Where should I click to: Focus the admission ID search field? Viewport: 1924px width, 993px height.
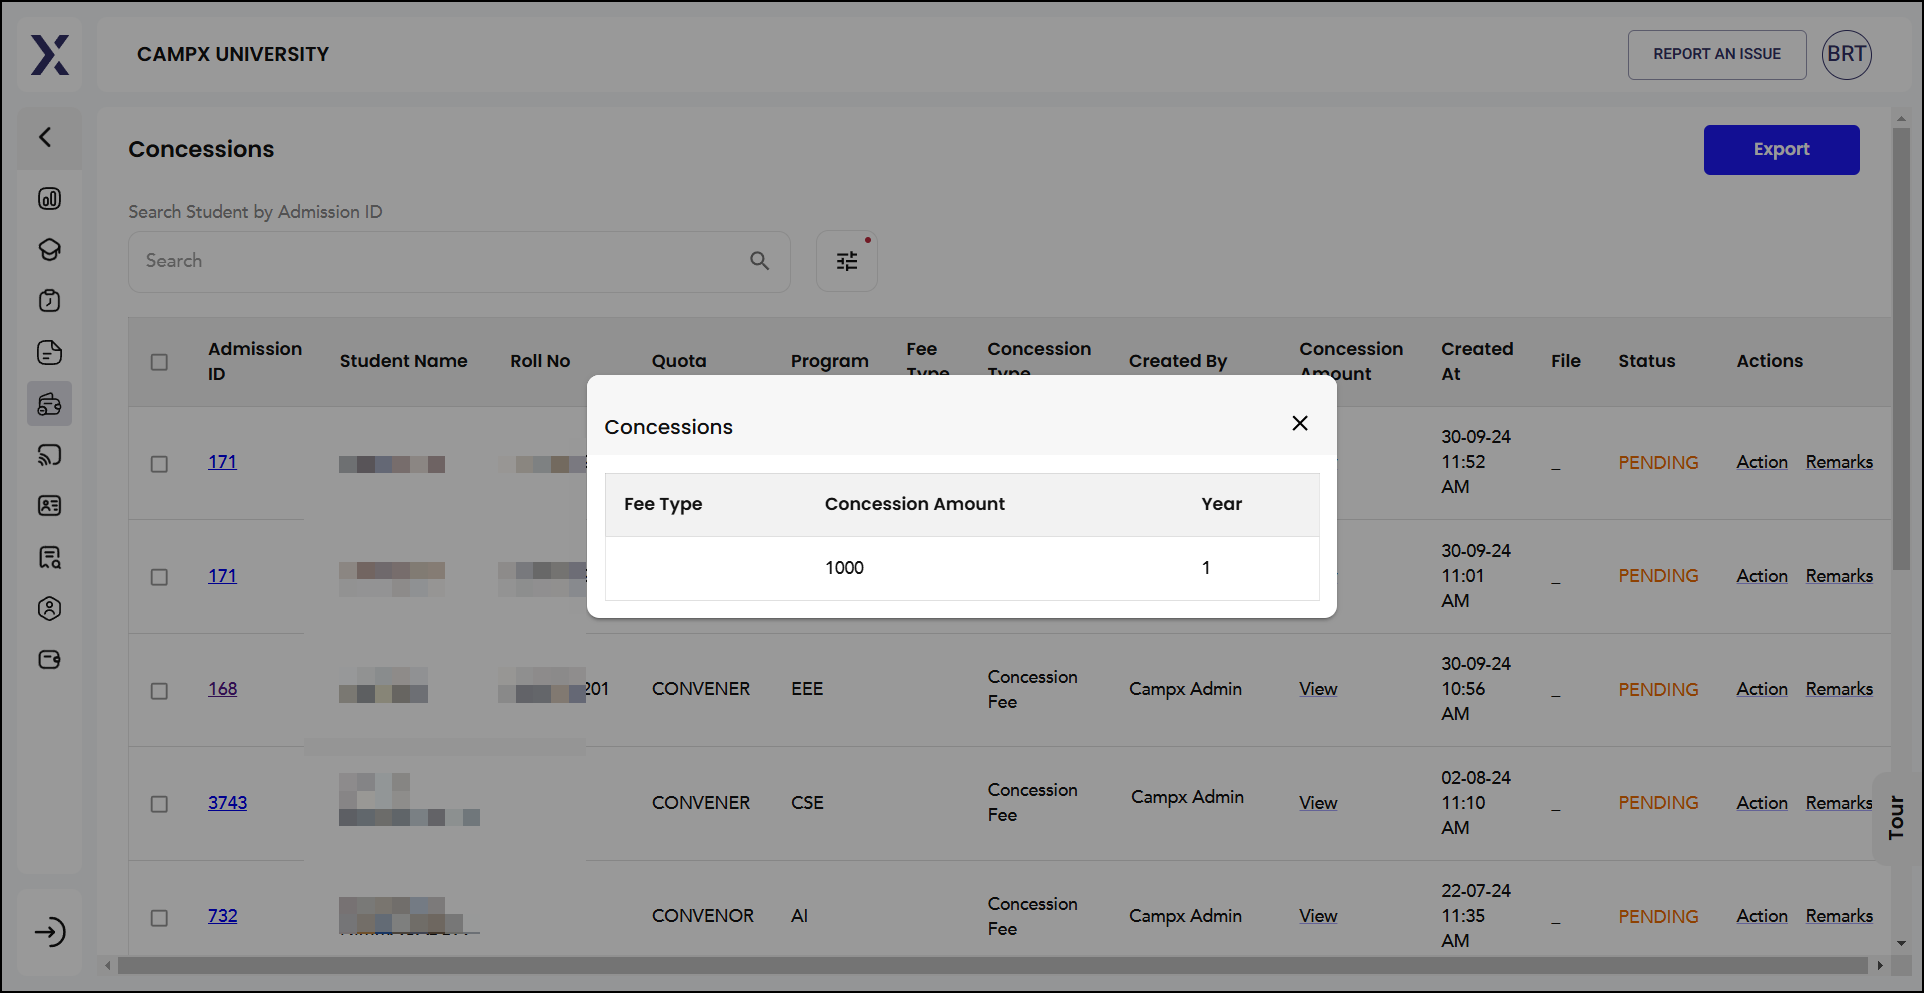459,262
